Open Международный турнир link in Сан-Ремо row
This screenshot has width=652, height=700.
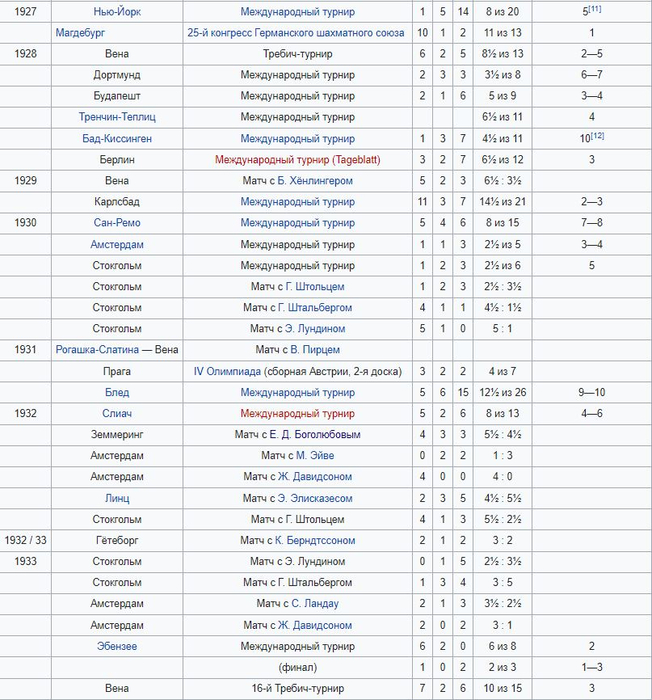[x=297, y=222]
